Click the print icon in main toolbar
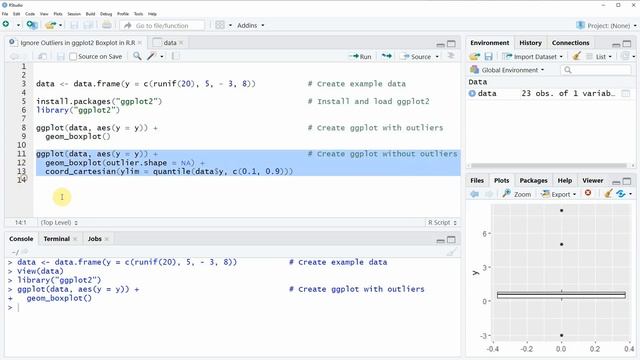Viewport: 640px width, 360px height. (107, 25)
